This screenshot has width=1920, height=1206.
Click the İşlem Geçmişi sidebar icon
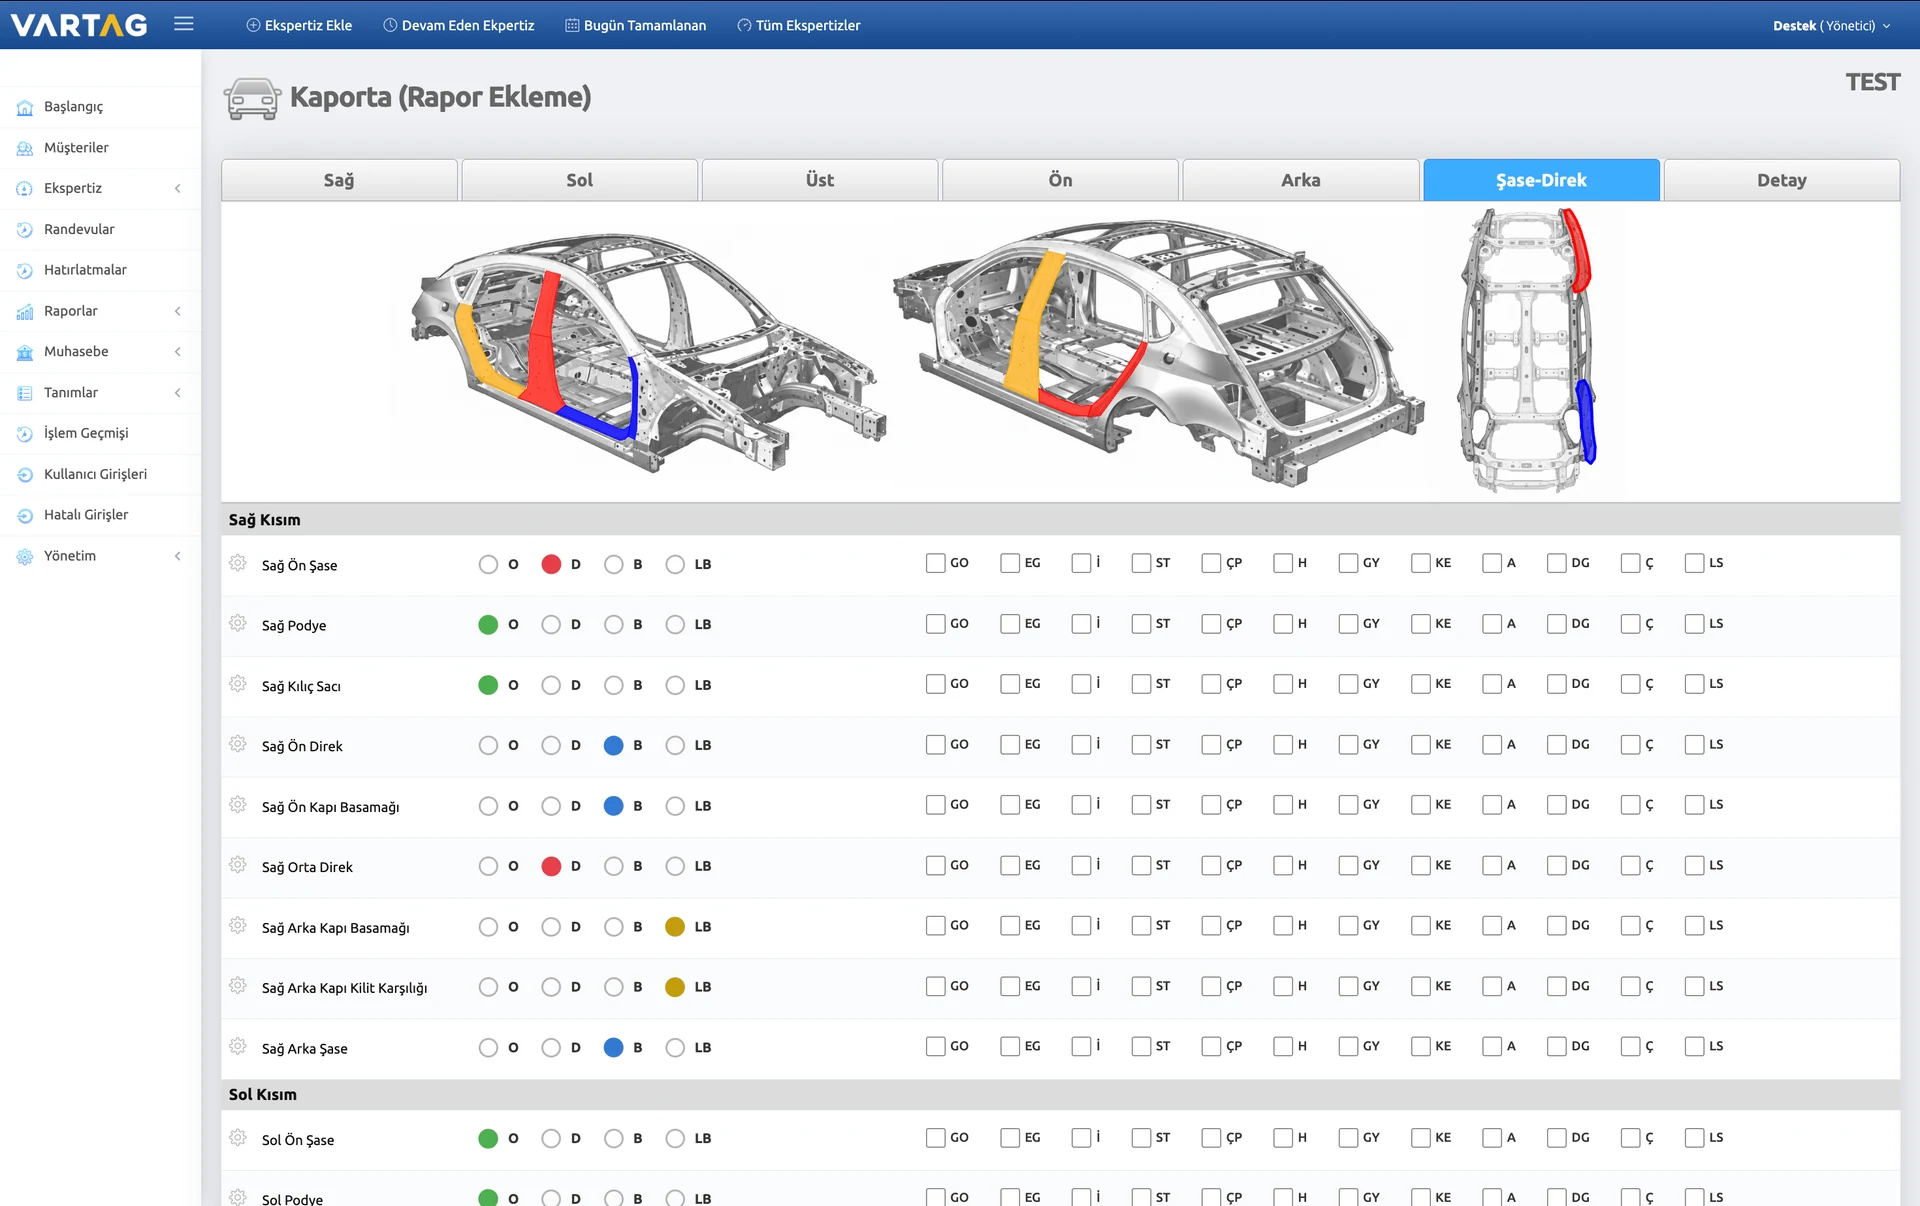[25, 434]
